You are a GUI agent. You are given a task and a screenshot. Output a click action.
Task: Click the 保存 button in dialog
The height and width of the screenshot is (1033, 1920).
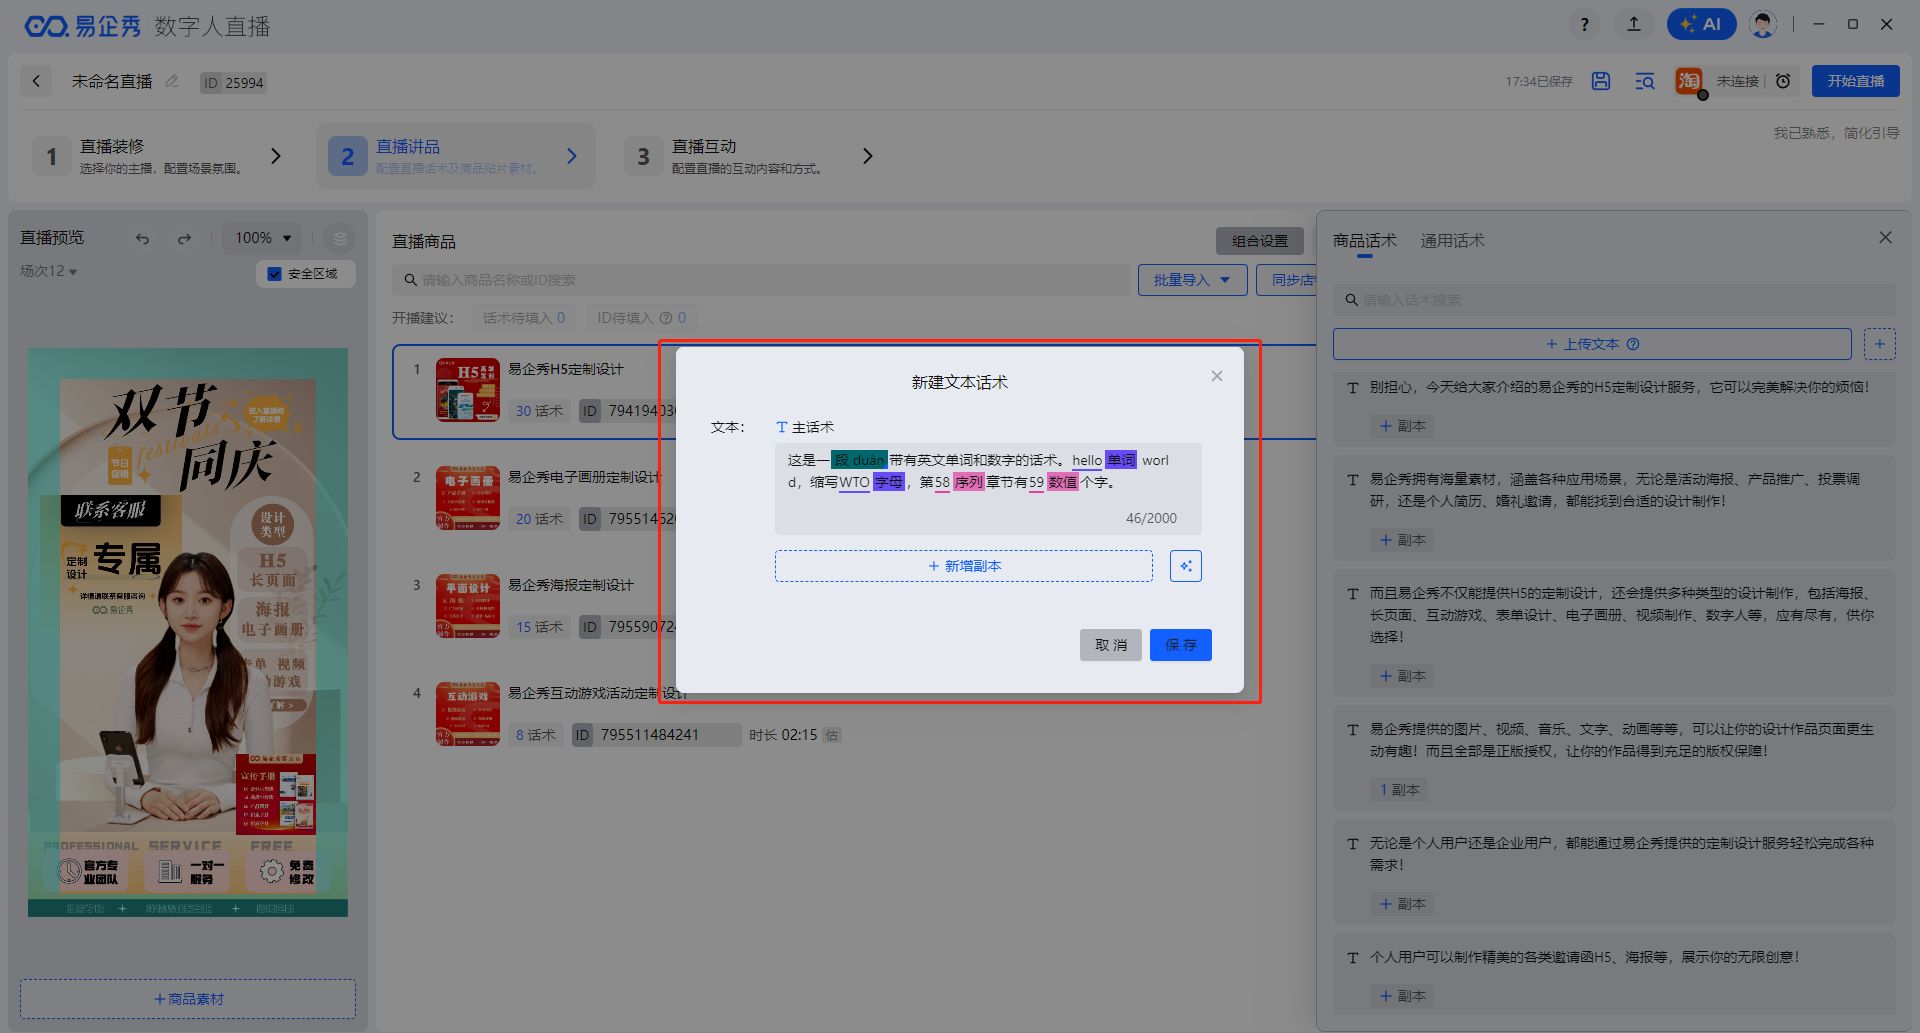(1180, 645)
